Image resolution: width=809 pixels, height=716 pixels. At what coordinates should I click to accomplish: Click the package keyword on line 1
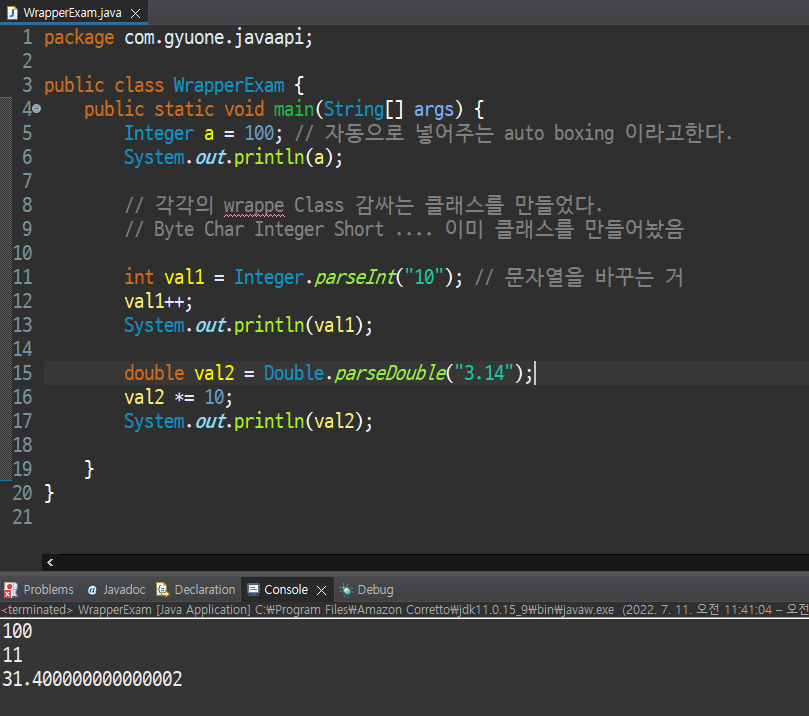[x=79, y=38]
